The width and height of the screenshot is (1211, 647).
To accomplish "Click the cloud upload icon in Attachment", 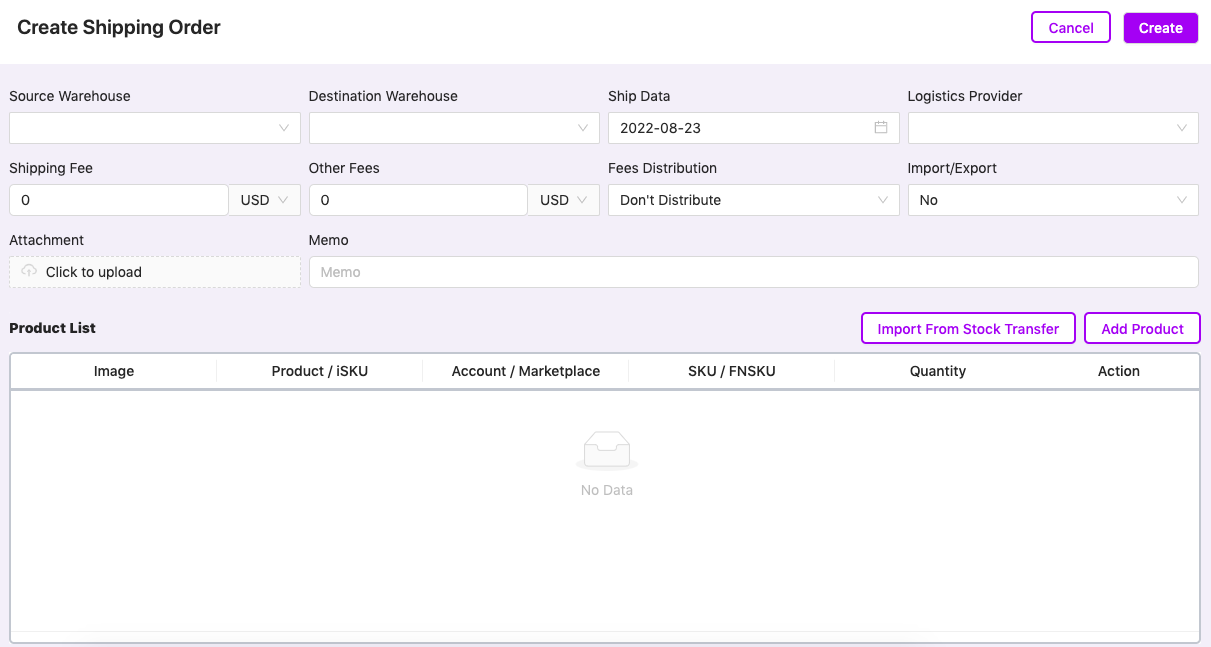I will point(29,271).
